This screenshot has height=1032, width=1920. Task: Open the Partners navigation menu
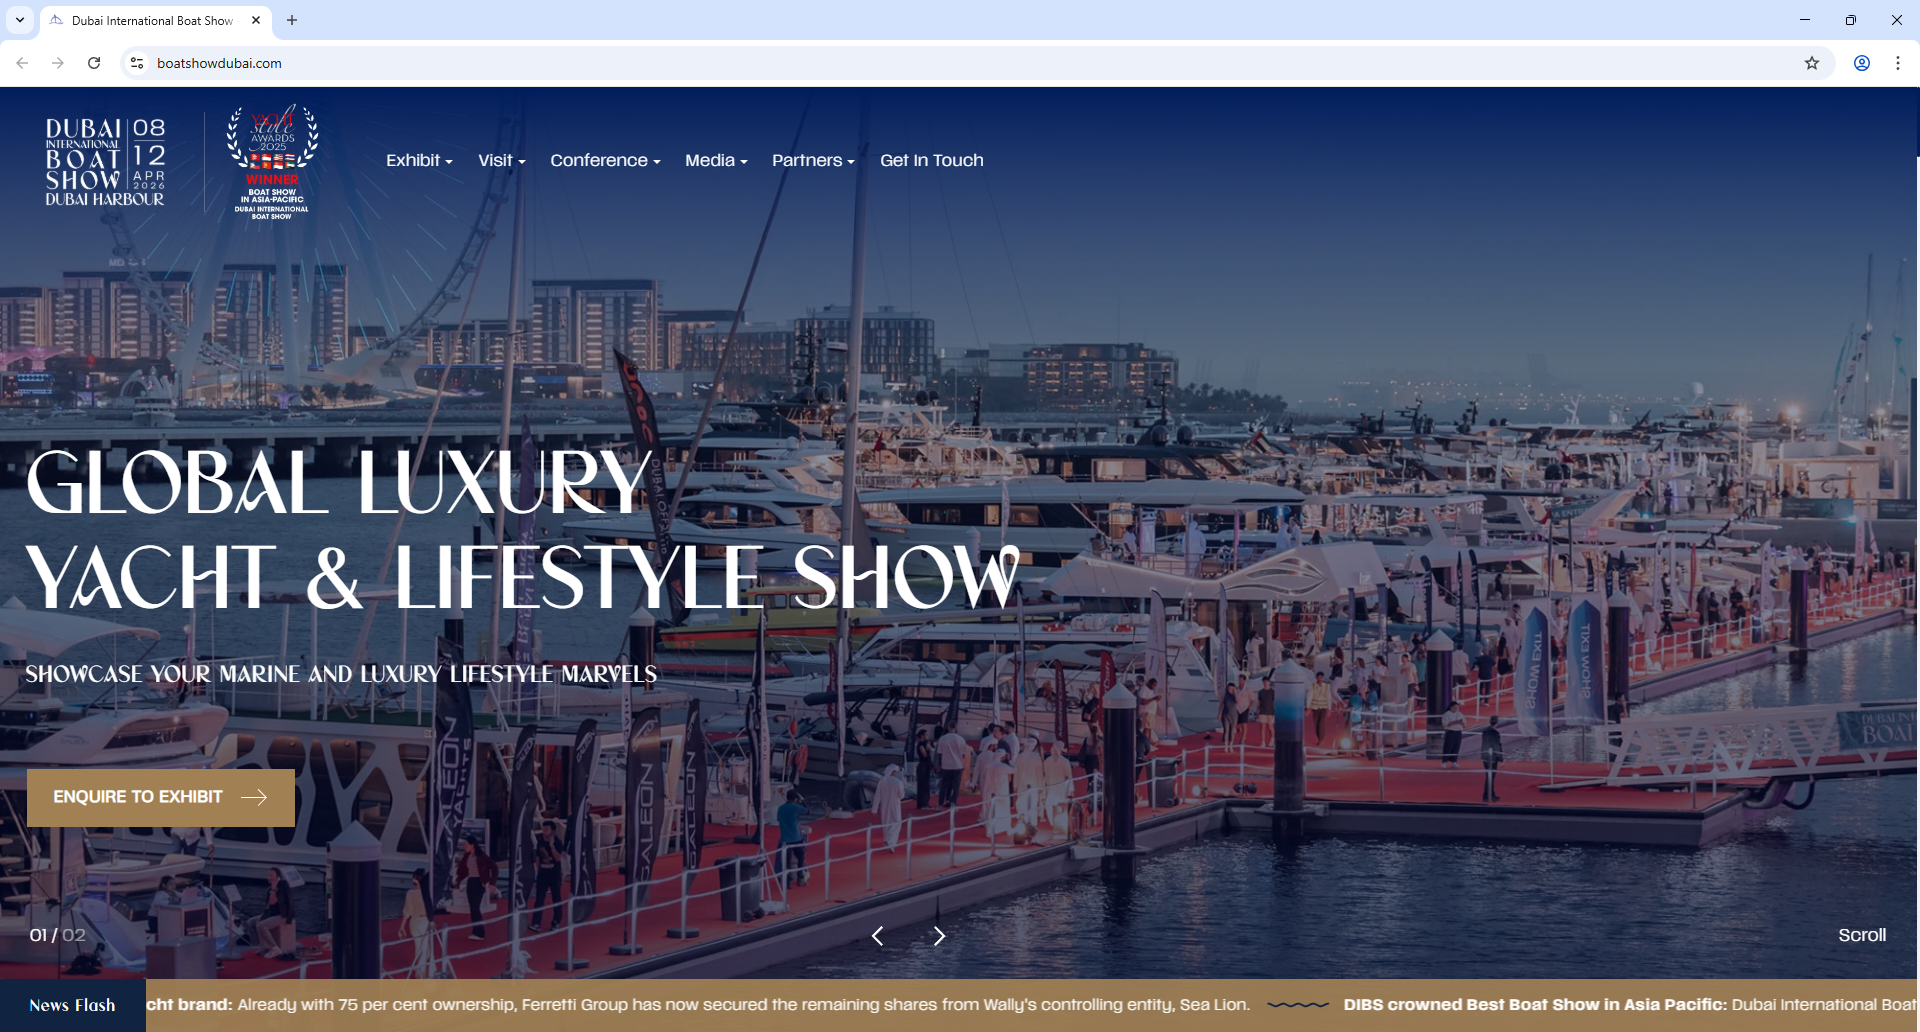(x=812, y=160)
